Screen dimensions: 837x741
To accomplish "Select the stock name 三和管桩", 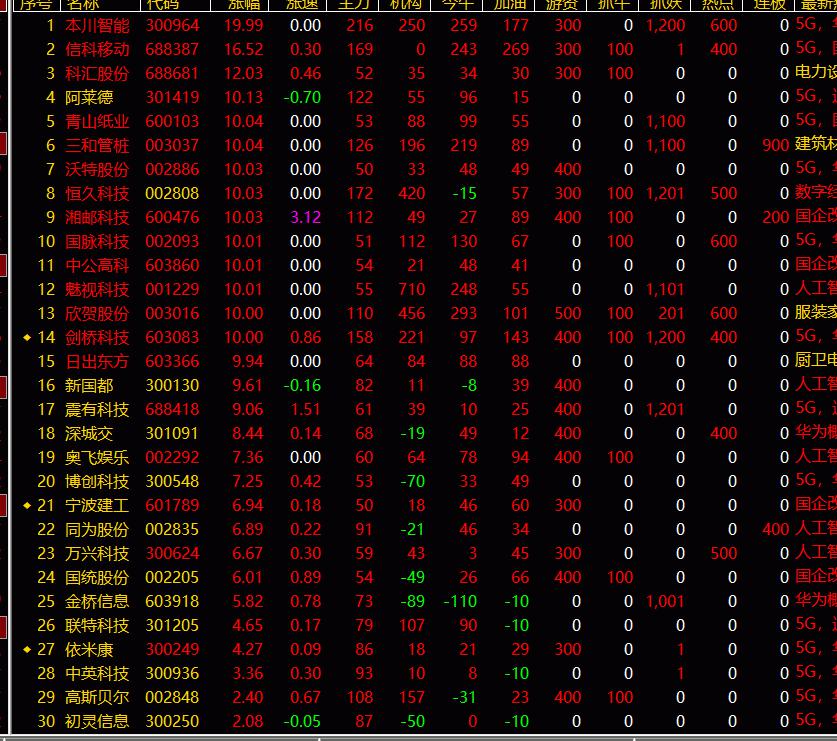I will [x=97, y=146].
